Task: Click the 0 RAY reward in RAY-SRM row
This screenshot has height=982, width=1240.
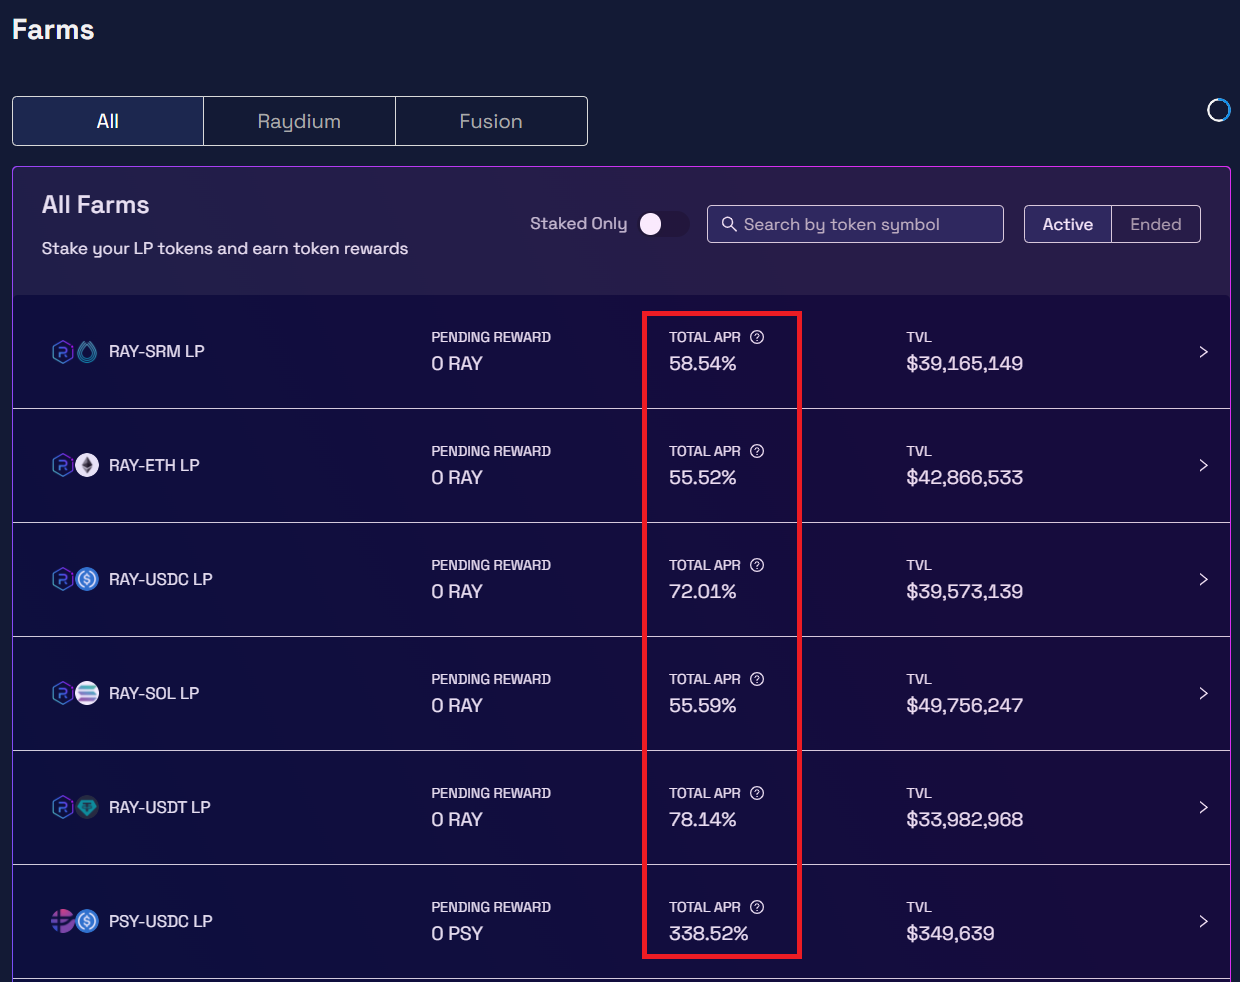Action: [x=457, y=364]
